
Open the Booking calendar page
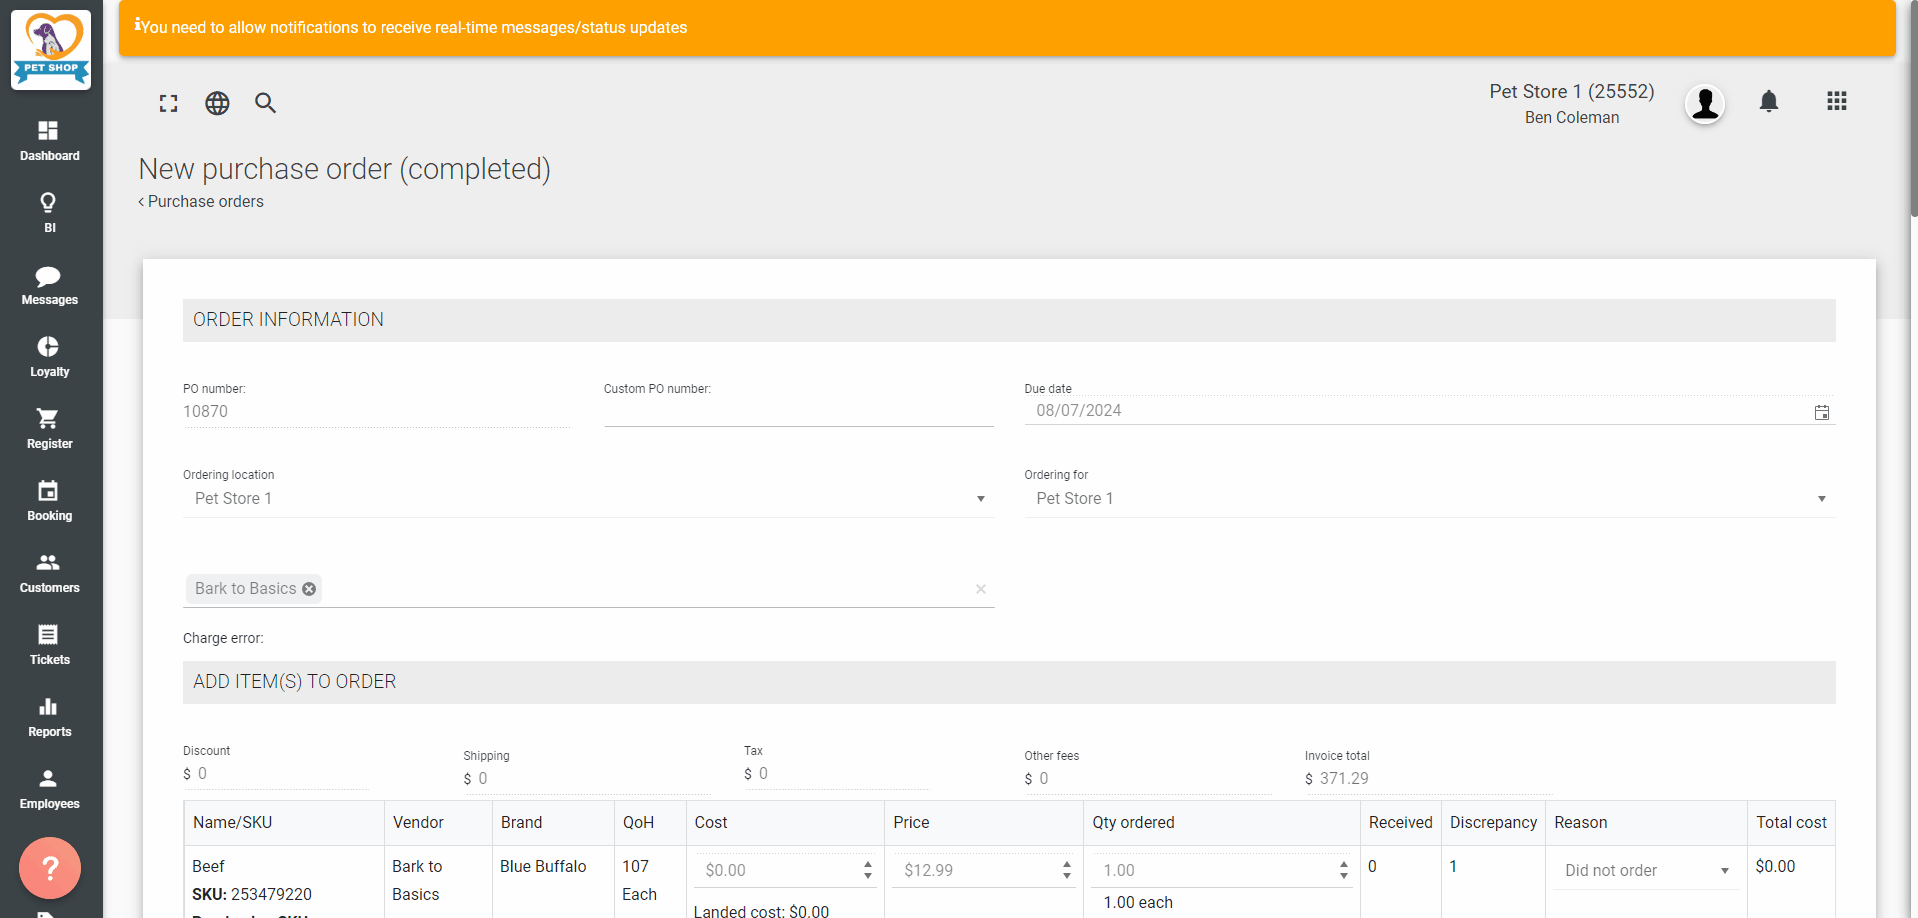pos(50,501)
